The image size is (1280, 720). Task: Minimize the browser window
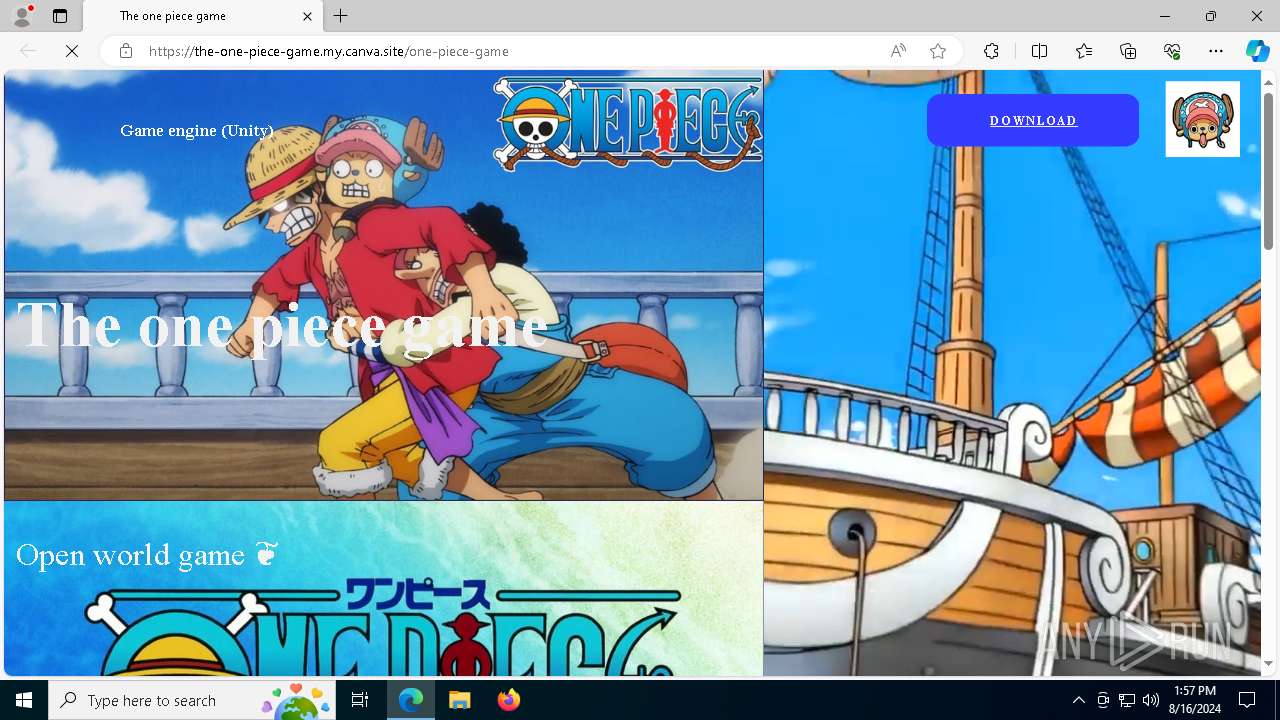click(1165, 16)
